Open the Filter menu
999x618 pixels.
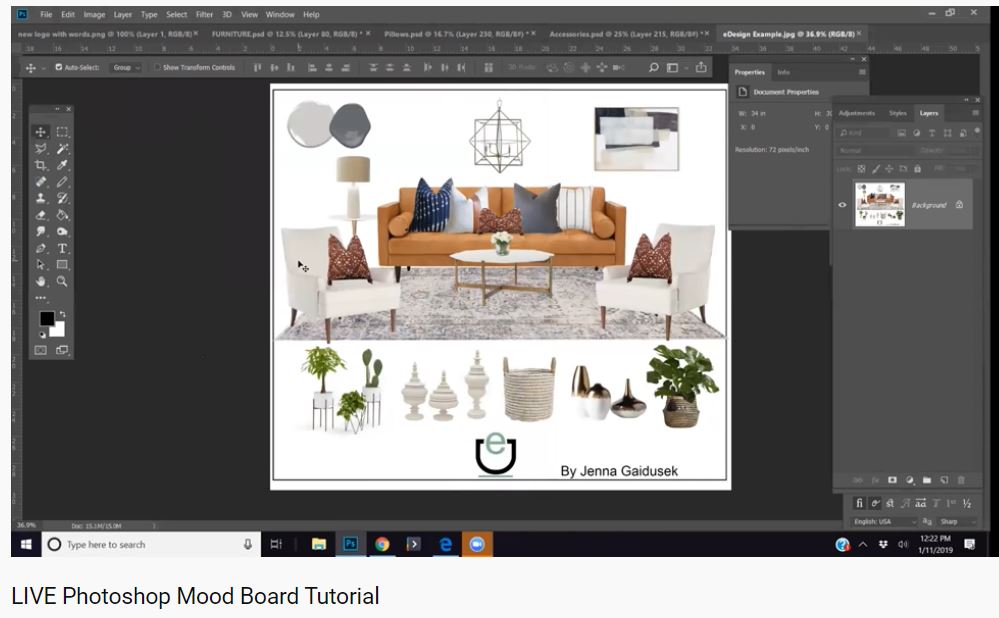pyautogui.click(x=204, y=15)
